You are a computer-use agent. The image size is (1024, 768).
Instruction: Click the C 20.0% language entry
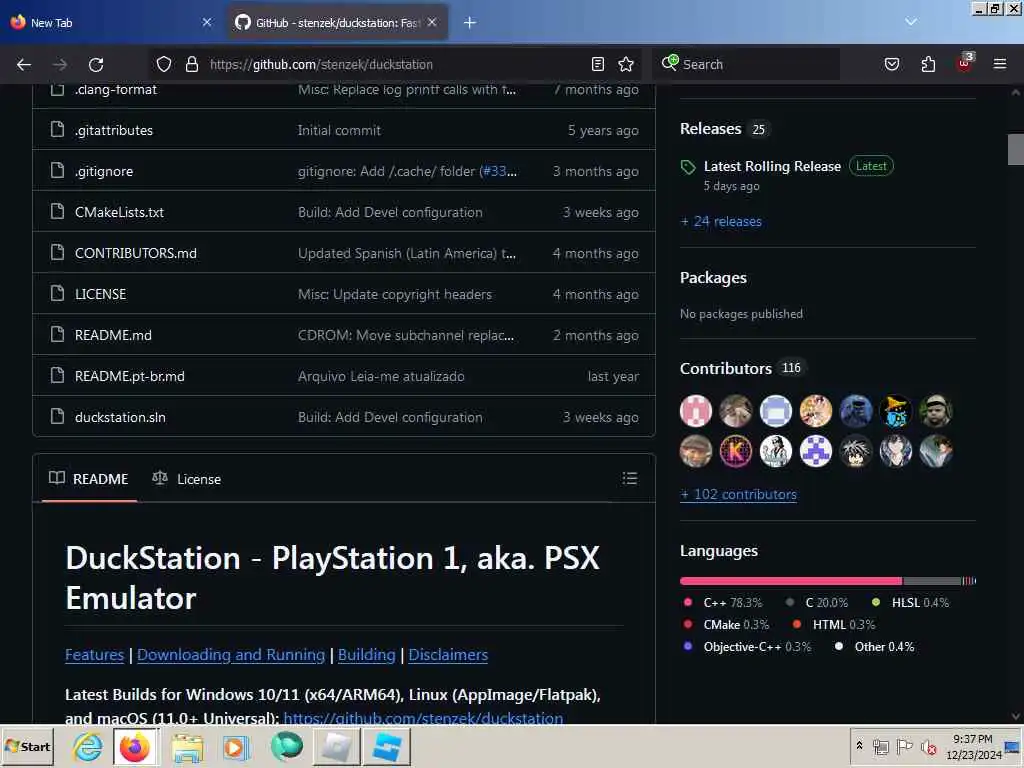tap(817, 602)
